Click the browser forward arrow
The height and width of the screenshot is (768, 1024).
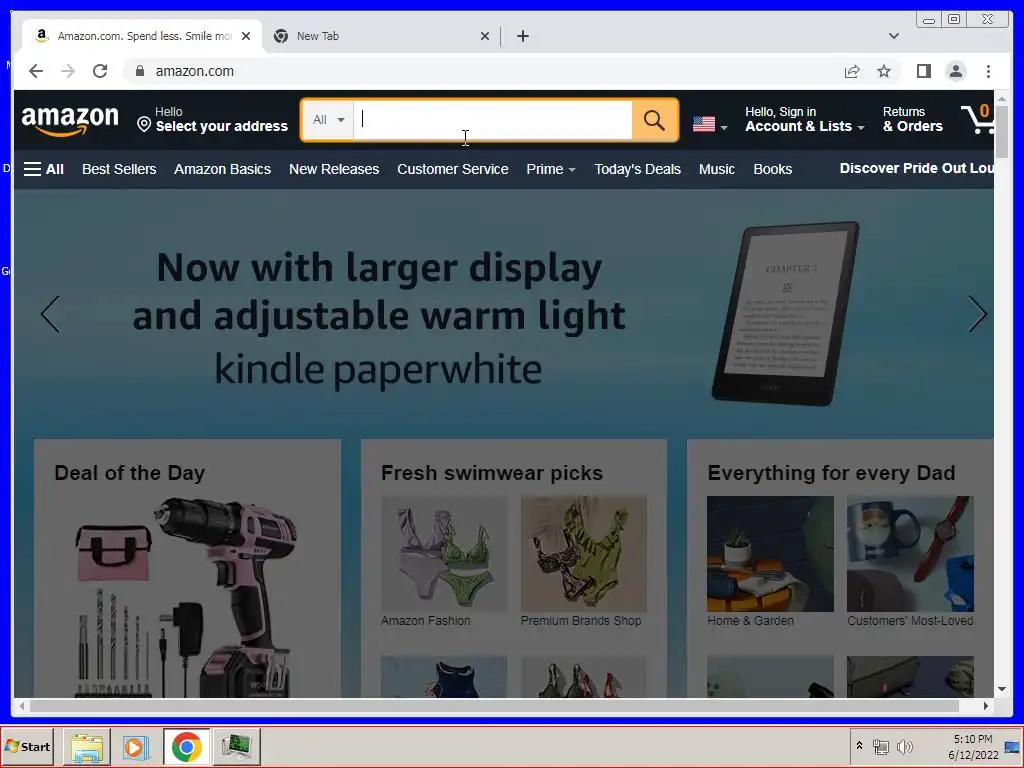point(68,71)
